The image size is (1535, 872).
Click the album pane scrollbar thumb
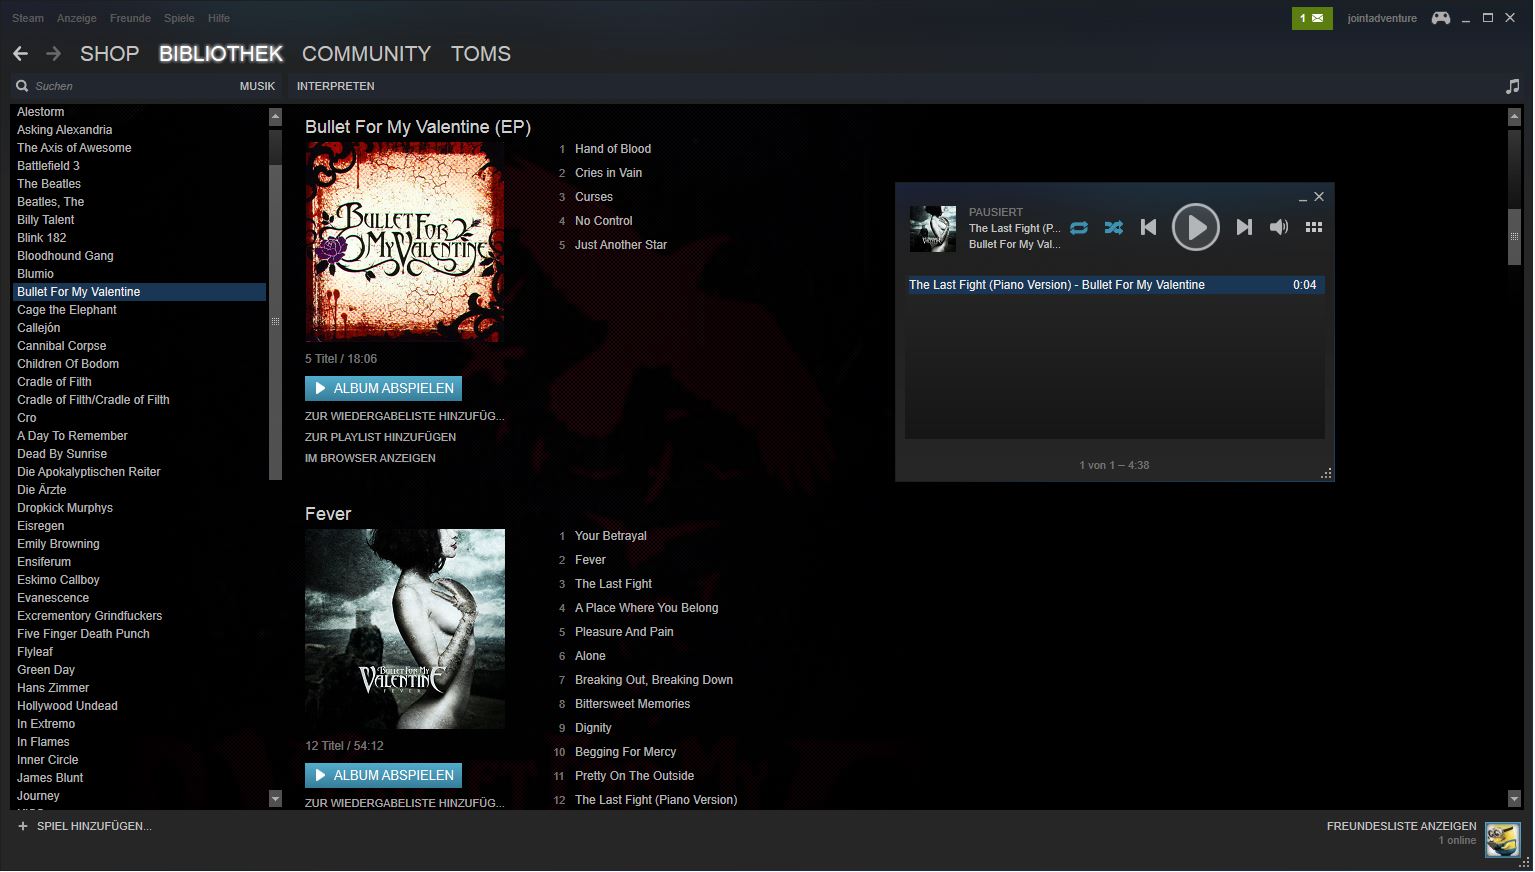1514,237
